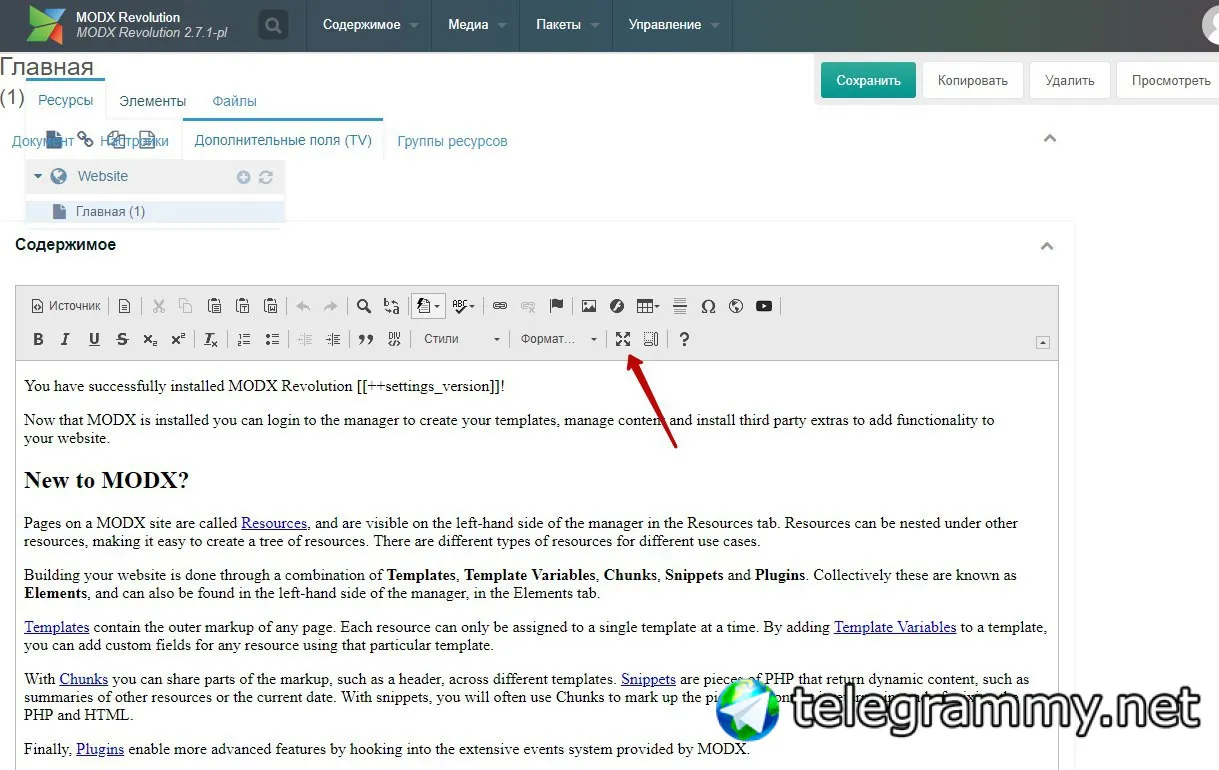Screen dimensions: 1219x770
Task: Click the Paste clipboard icon
Action: point(214,306)
